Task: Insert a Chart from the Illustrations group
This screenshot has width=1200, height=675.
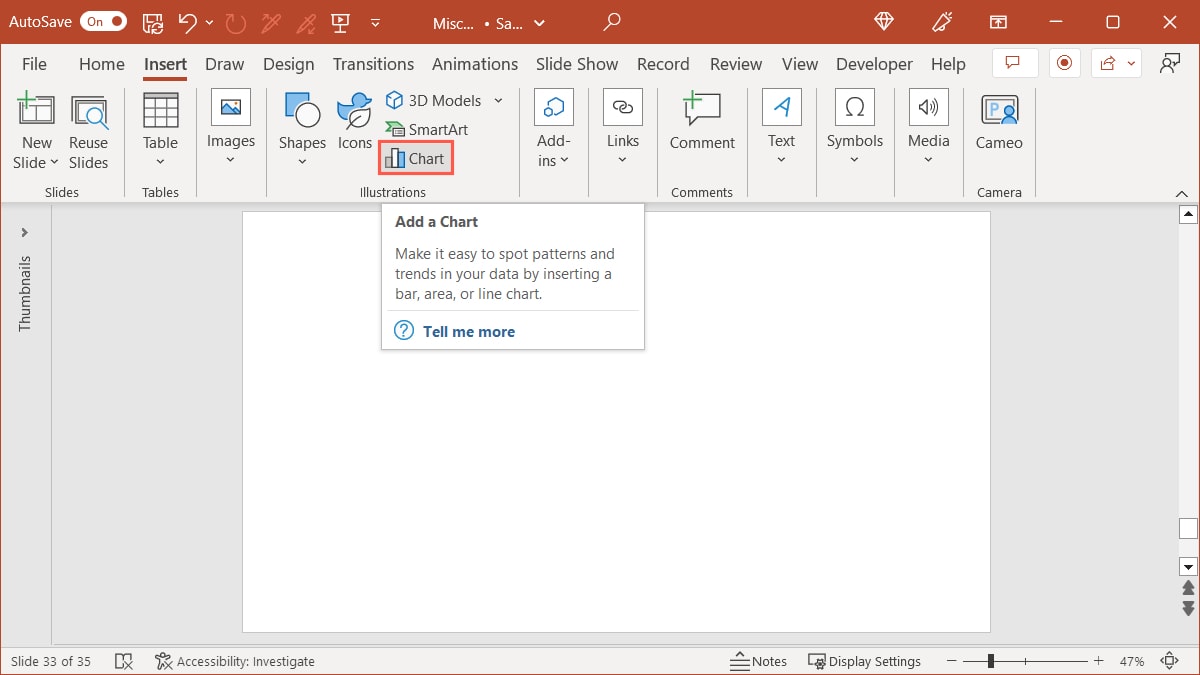Action: [415, 158]
